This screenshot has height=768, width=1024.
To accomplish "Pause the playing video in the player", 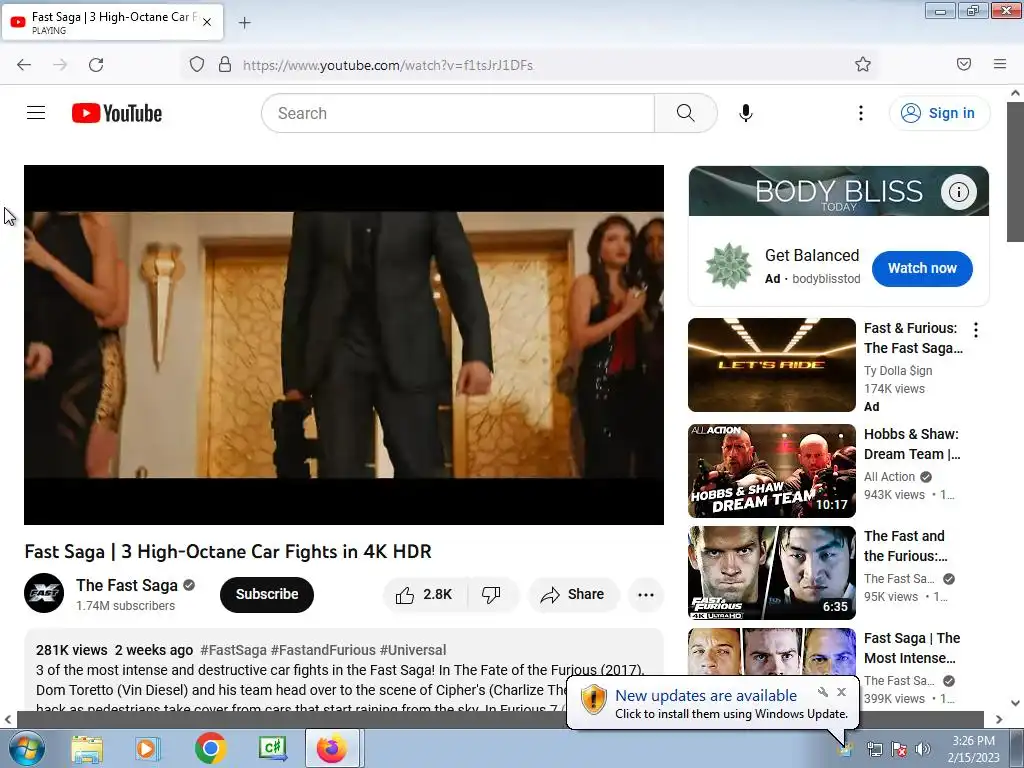I will pos(344,345).
